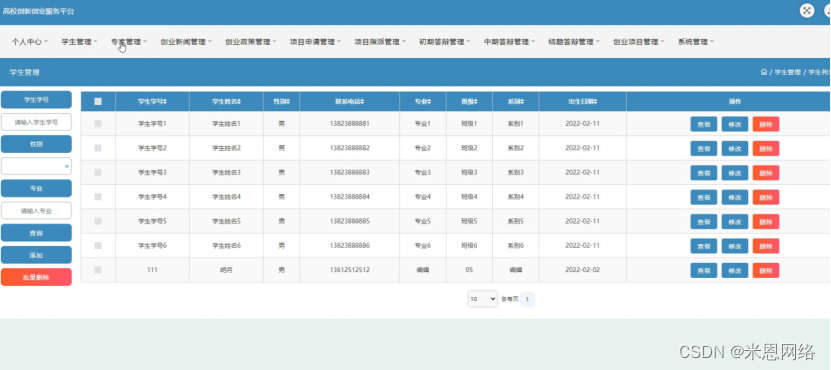
Task: Click the 查询 search button
Action: coord(36,233)
